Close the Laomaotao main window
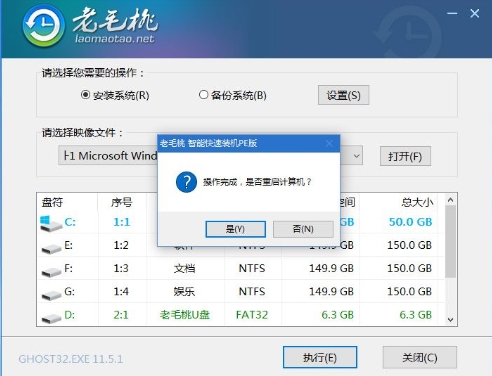Image resolution: width=492 pixels, height=376 pixels. 475,13
